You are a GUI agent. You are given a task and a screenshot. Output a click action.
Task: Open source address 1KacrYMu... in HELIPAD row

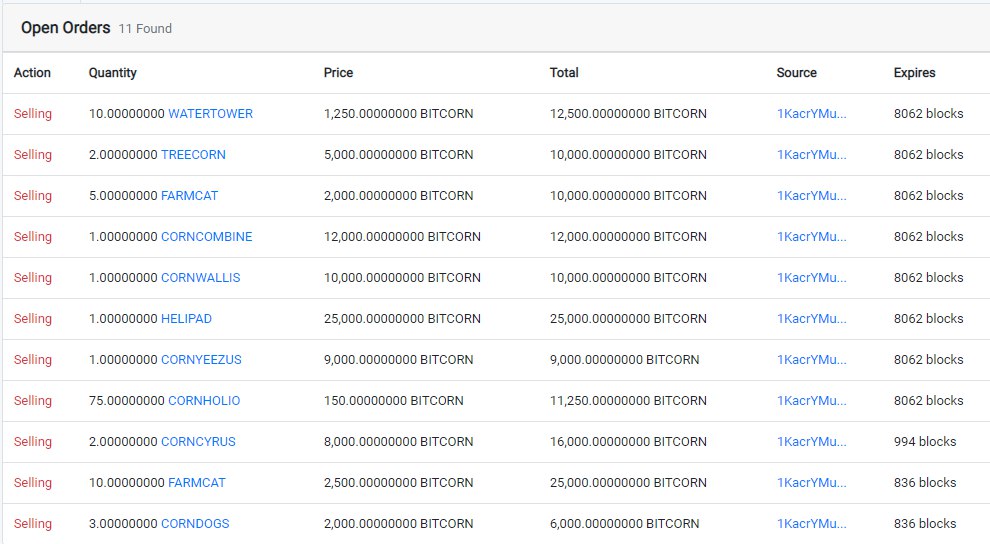tap(811, 319)
